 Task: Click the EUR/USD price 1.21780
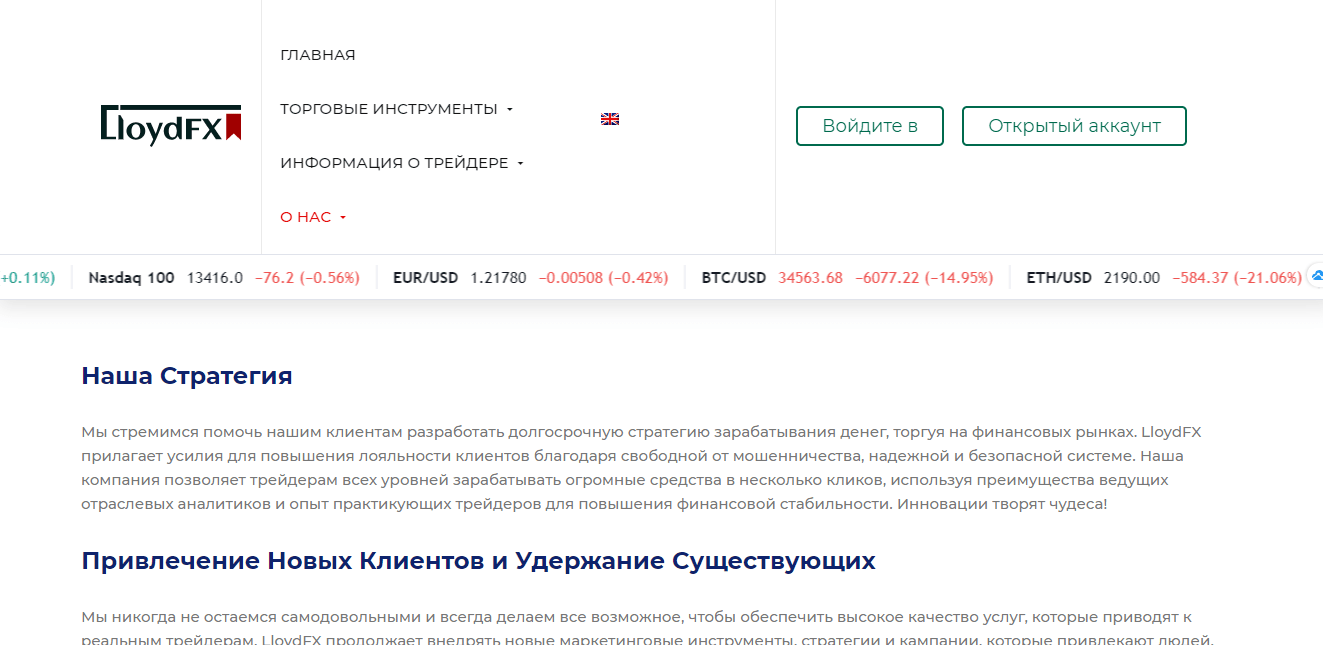pos(498,278)
